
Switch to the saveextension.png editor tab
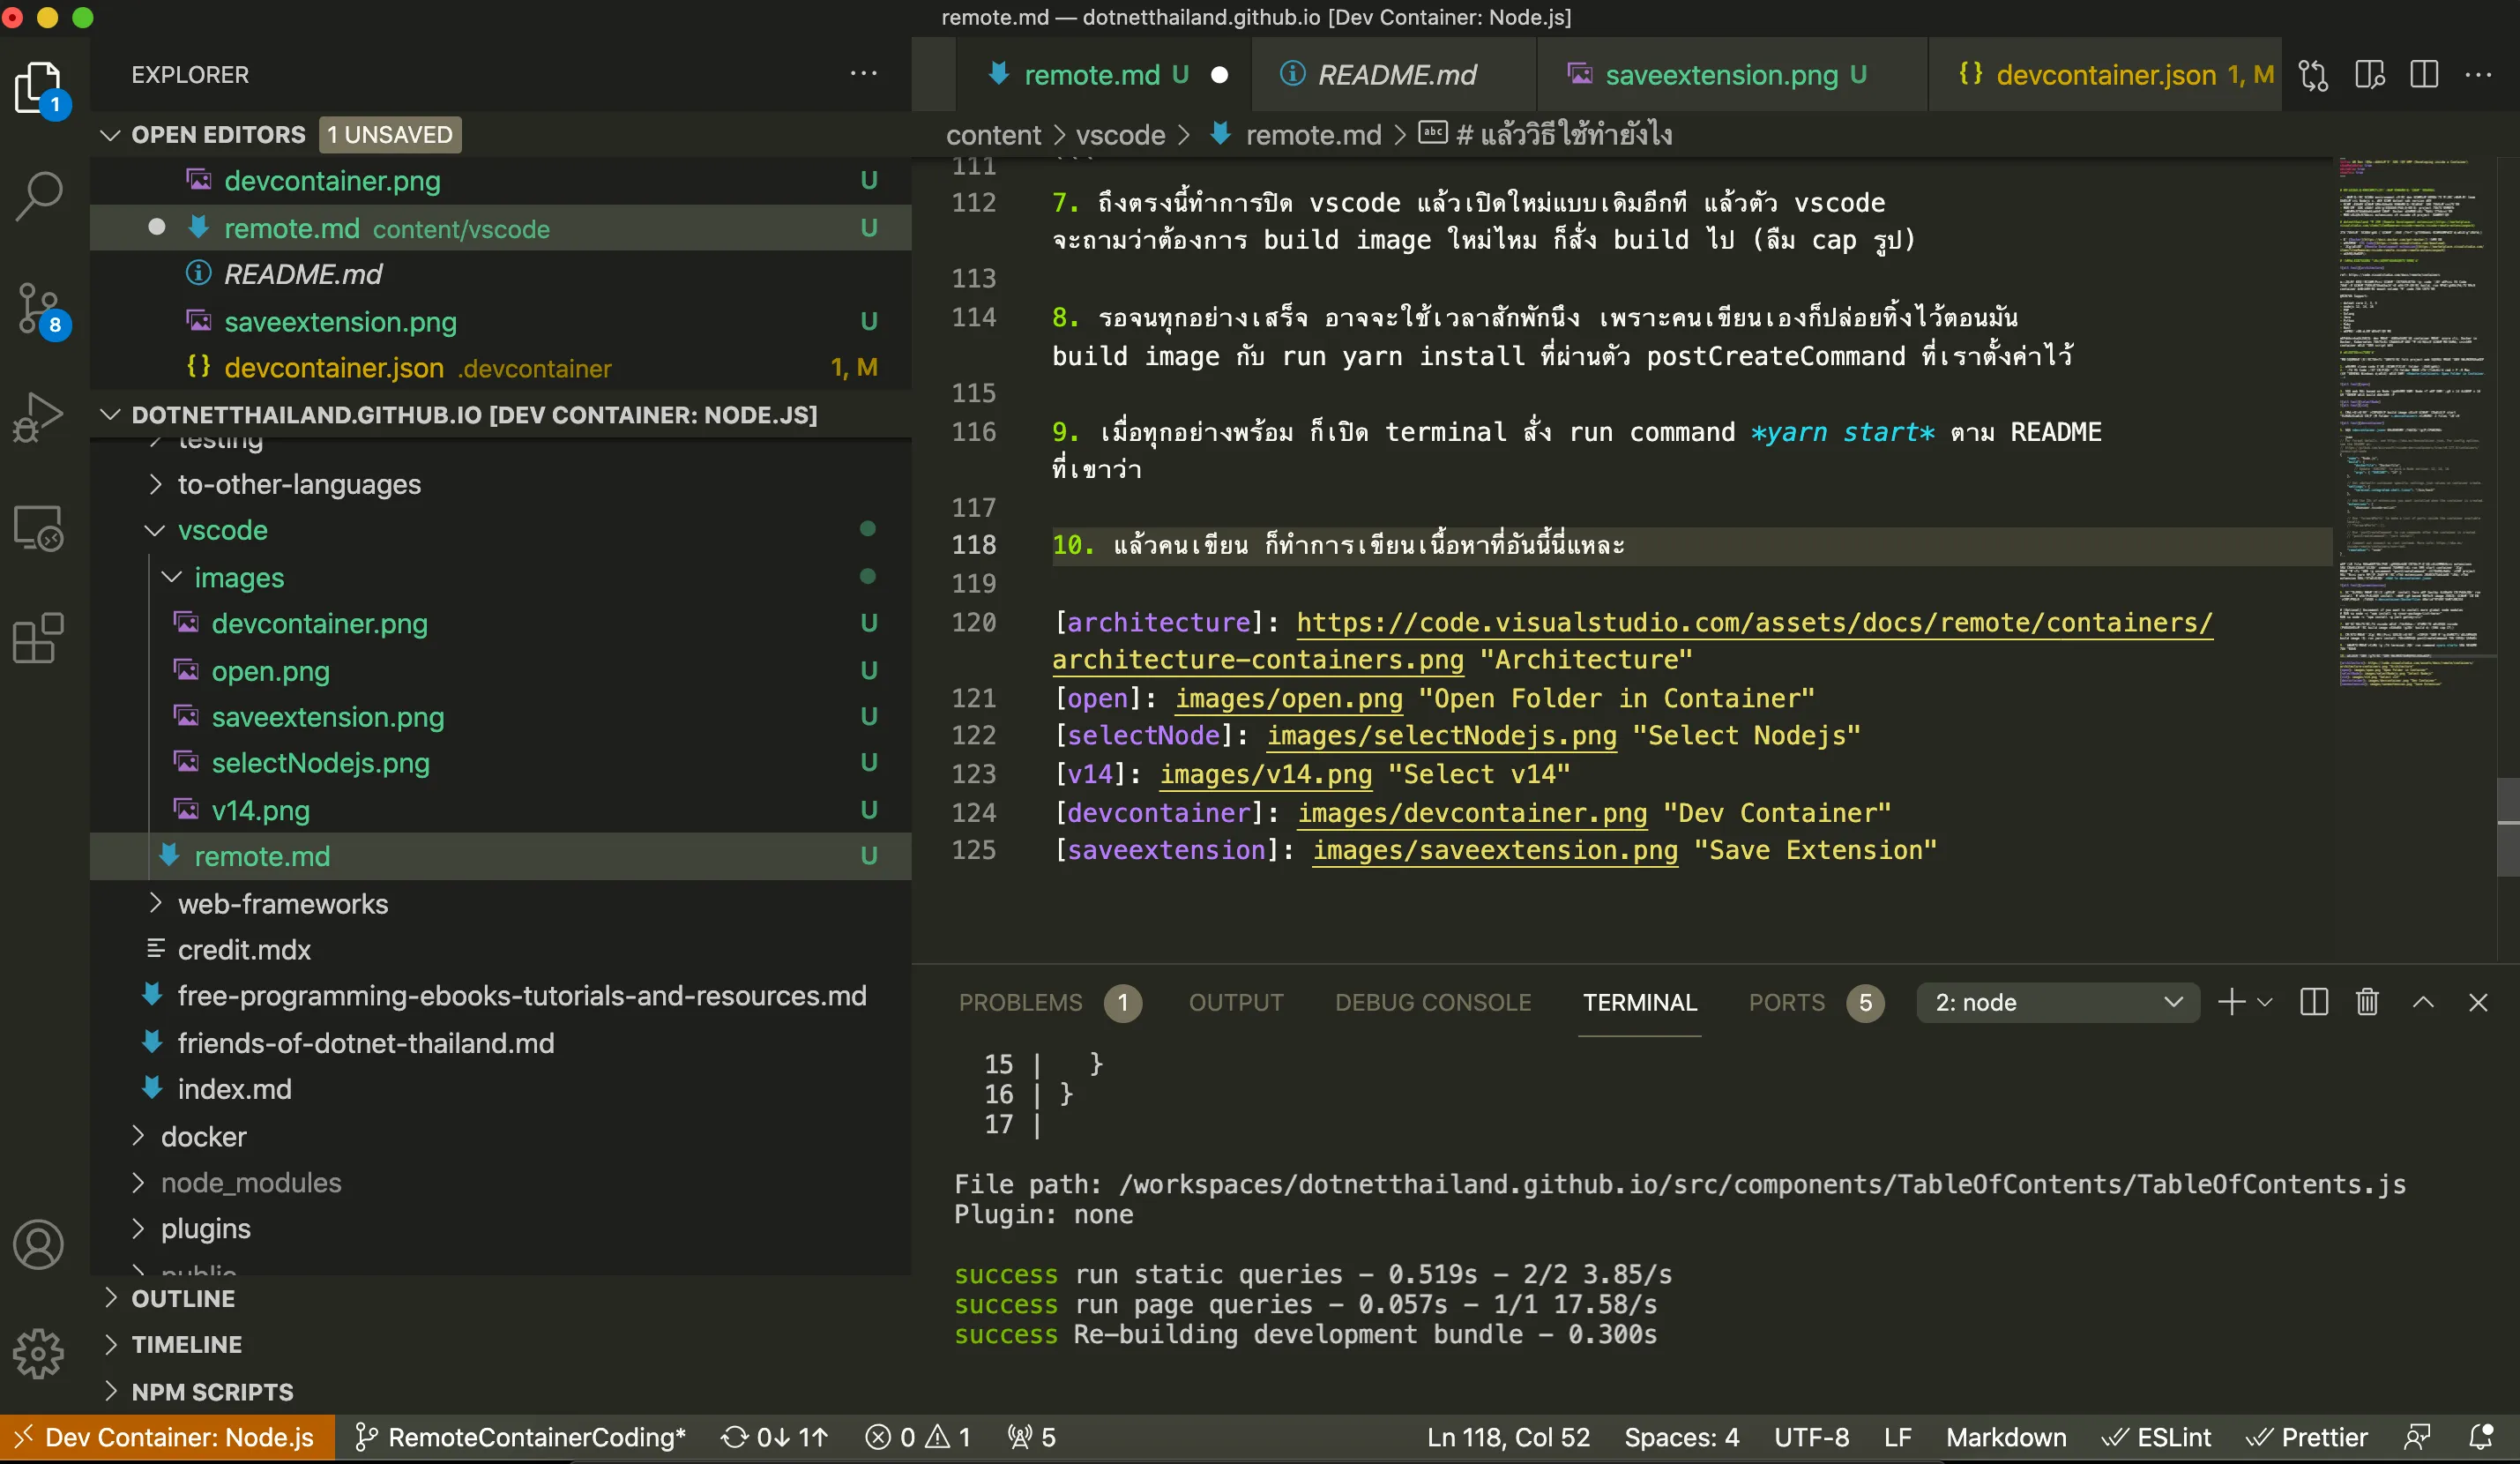point(1733,75)
